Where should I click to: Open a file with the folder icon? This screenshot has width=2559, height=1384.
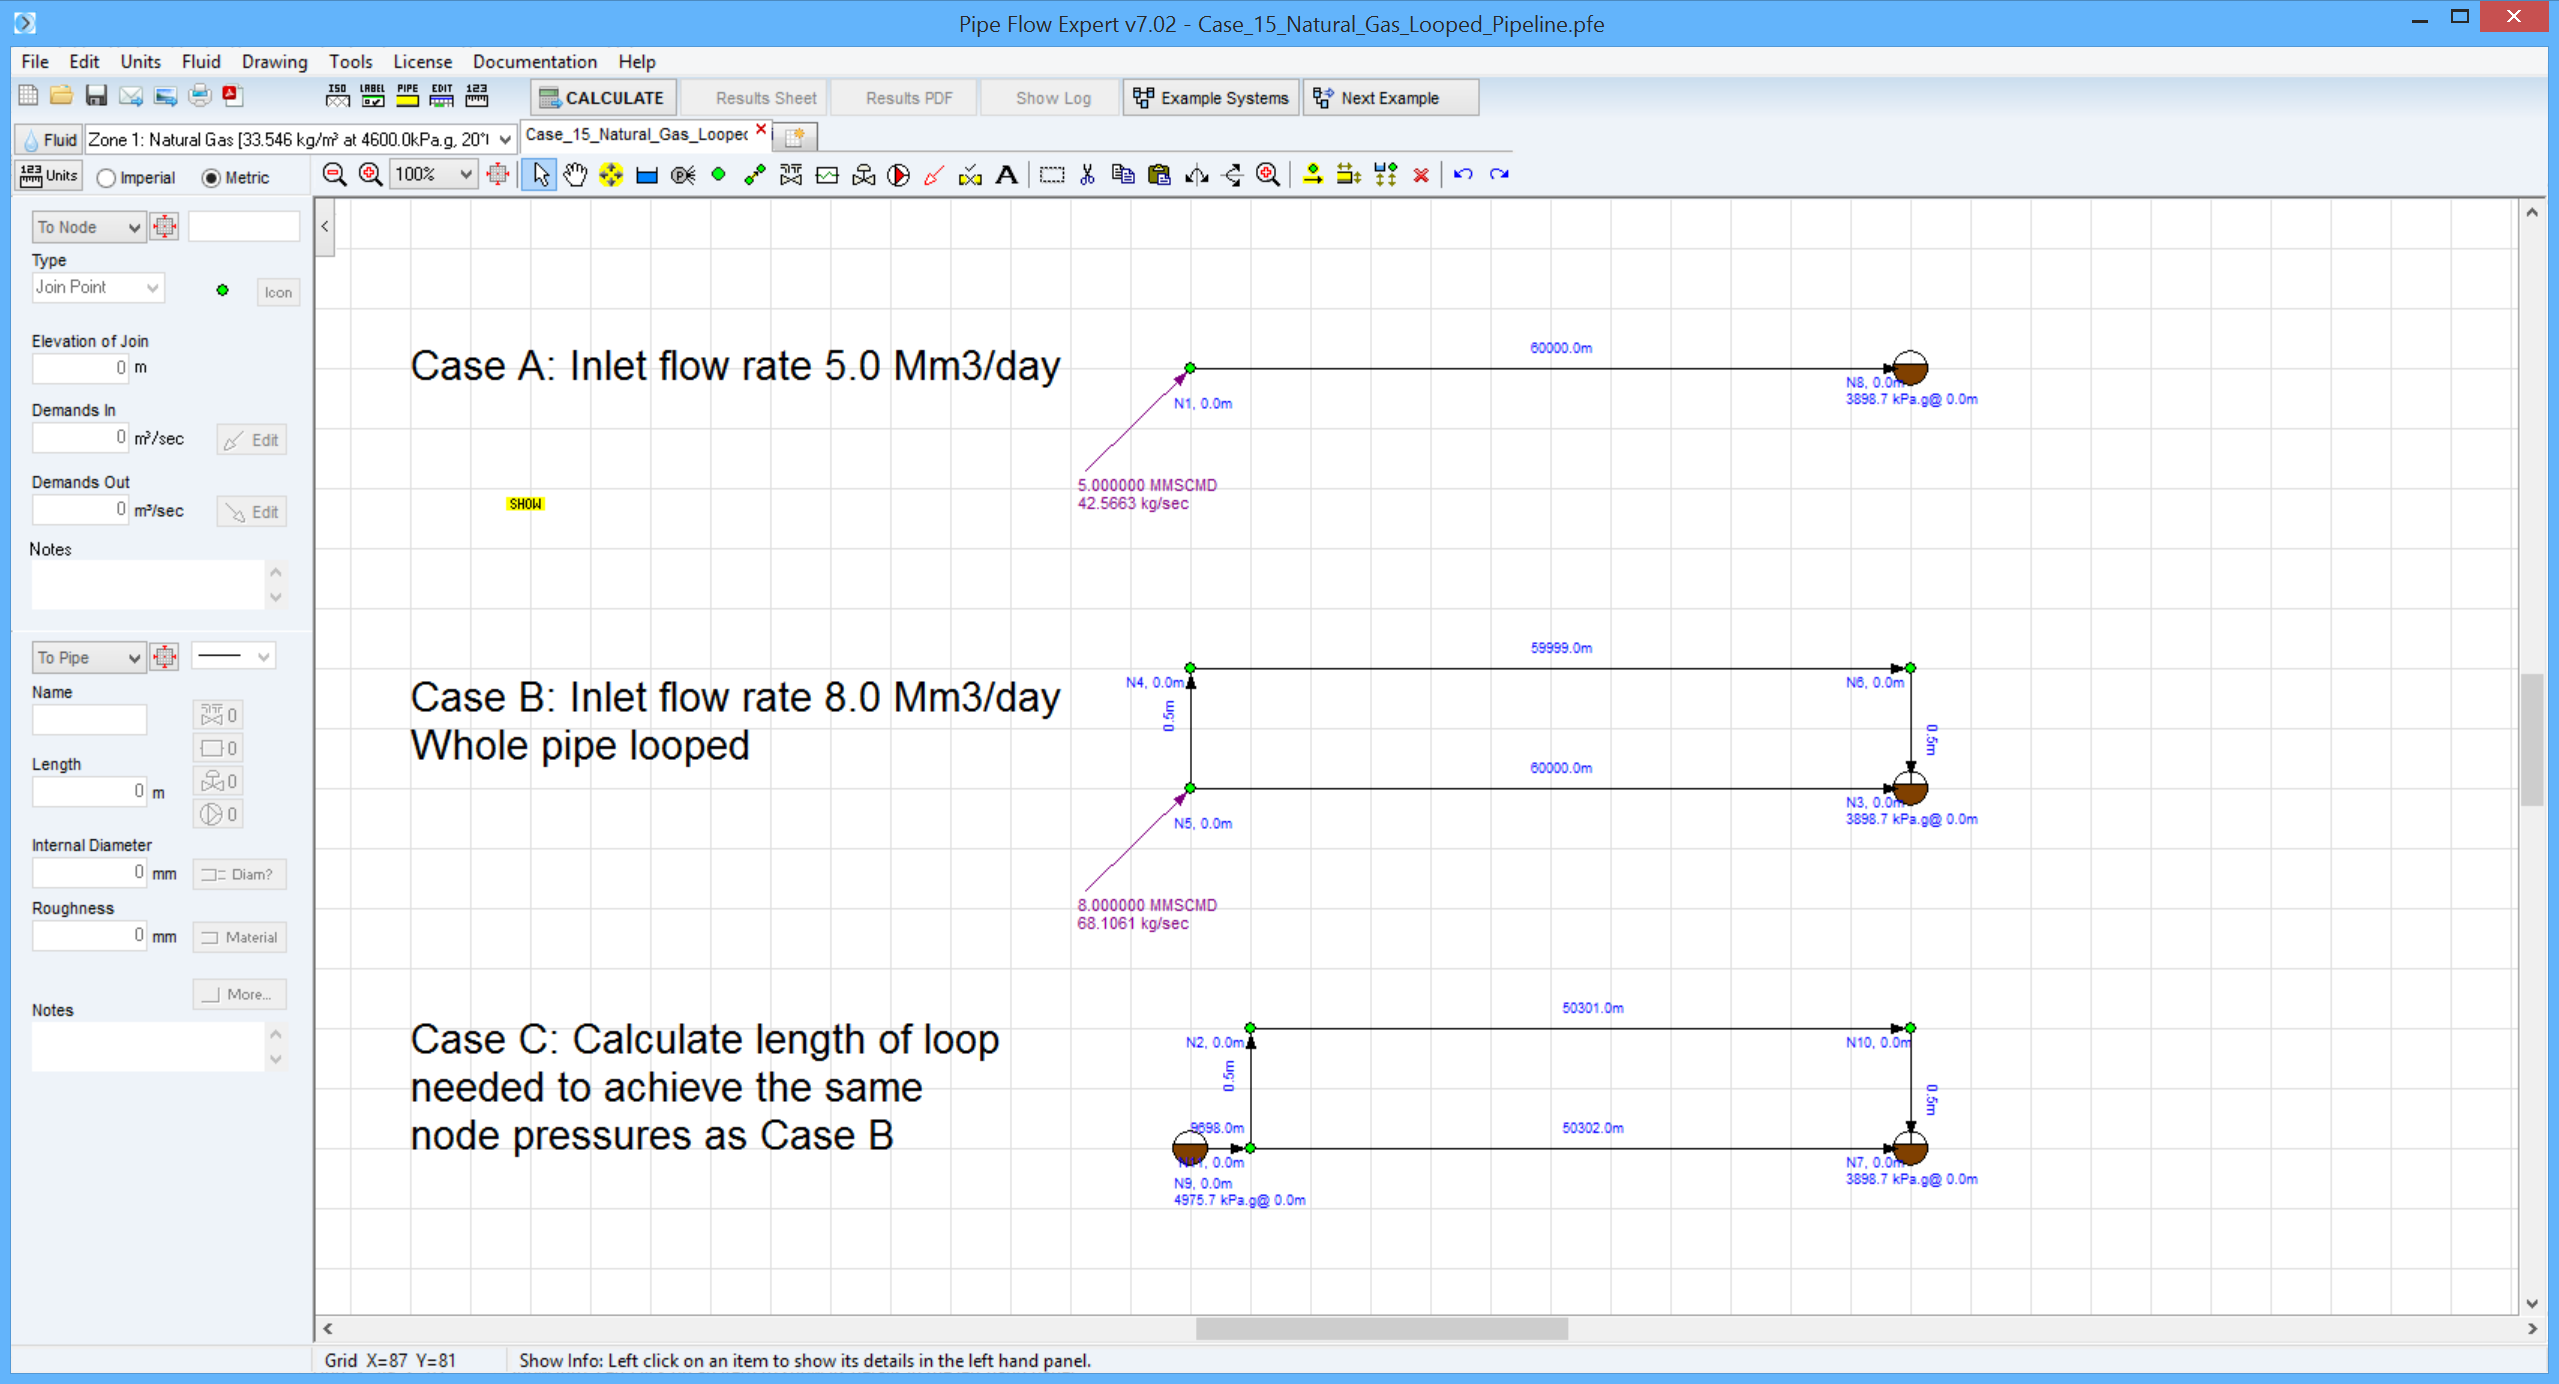click(x=62, y=96)
